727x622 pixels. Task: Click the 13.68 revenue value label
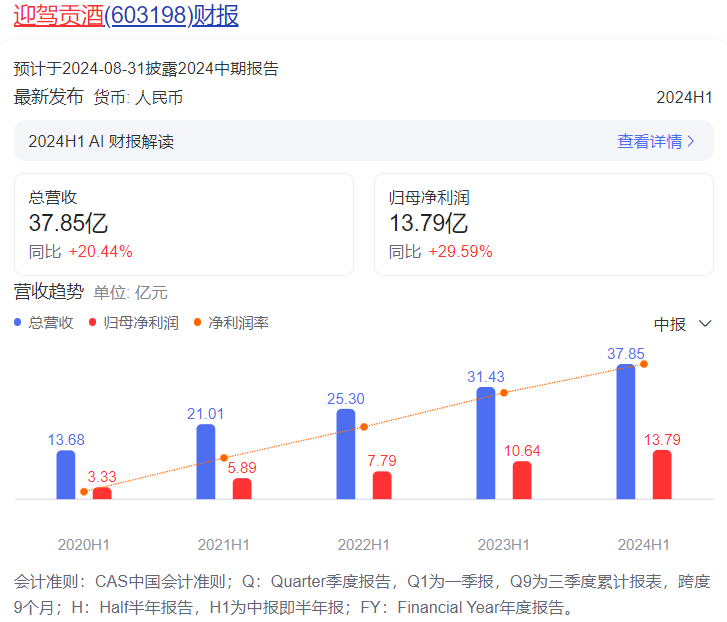66,439
